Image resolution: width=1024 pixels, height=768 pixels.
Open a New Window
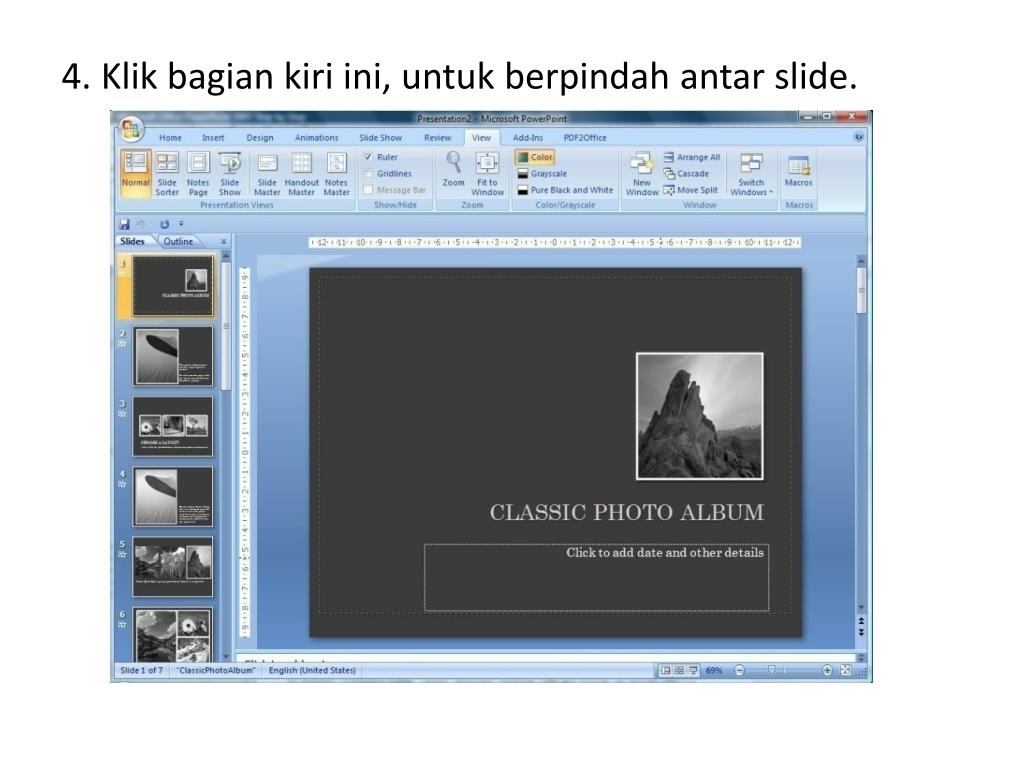(642, 174)
